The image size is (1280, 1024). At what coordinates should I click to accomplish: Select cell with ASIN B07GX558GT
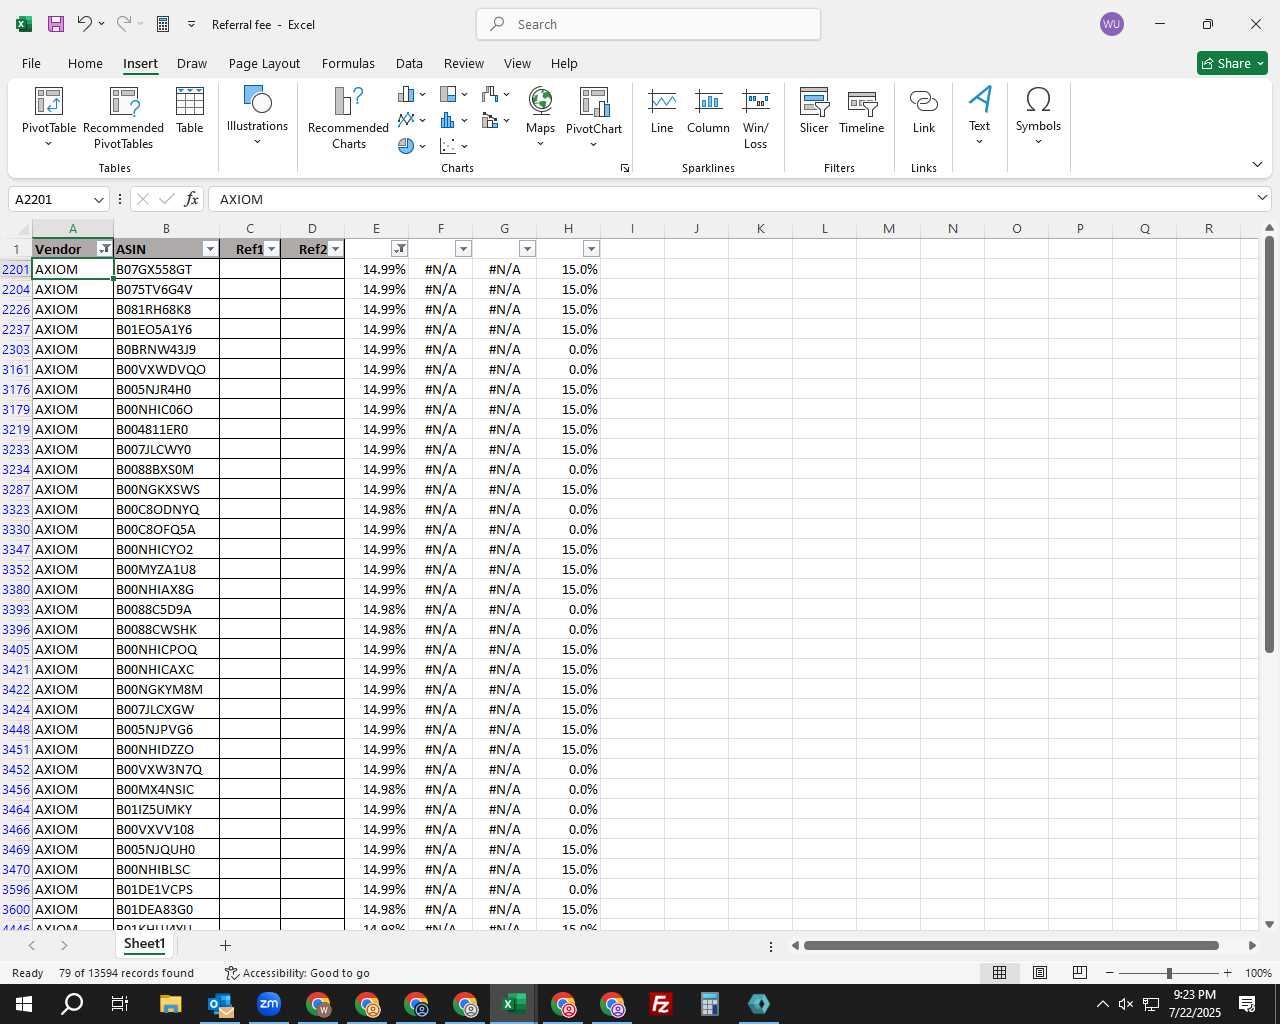[x=166, y=269]
